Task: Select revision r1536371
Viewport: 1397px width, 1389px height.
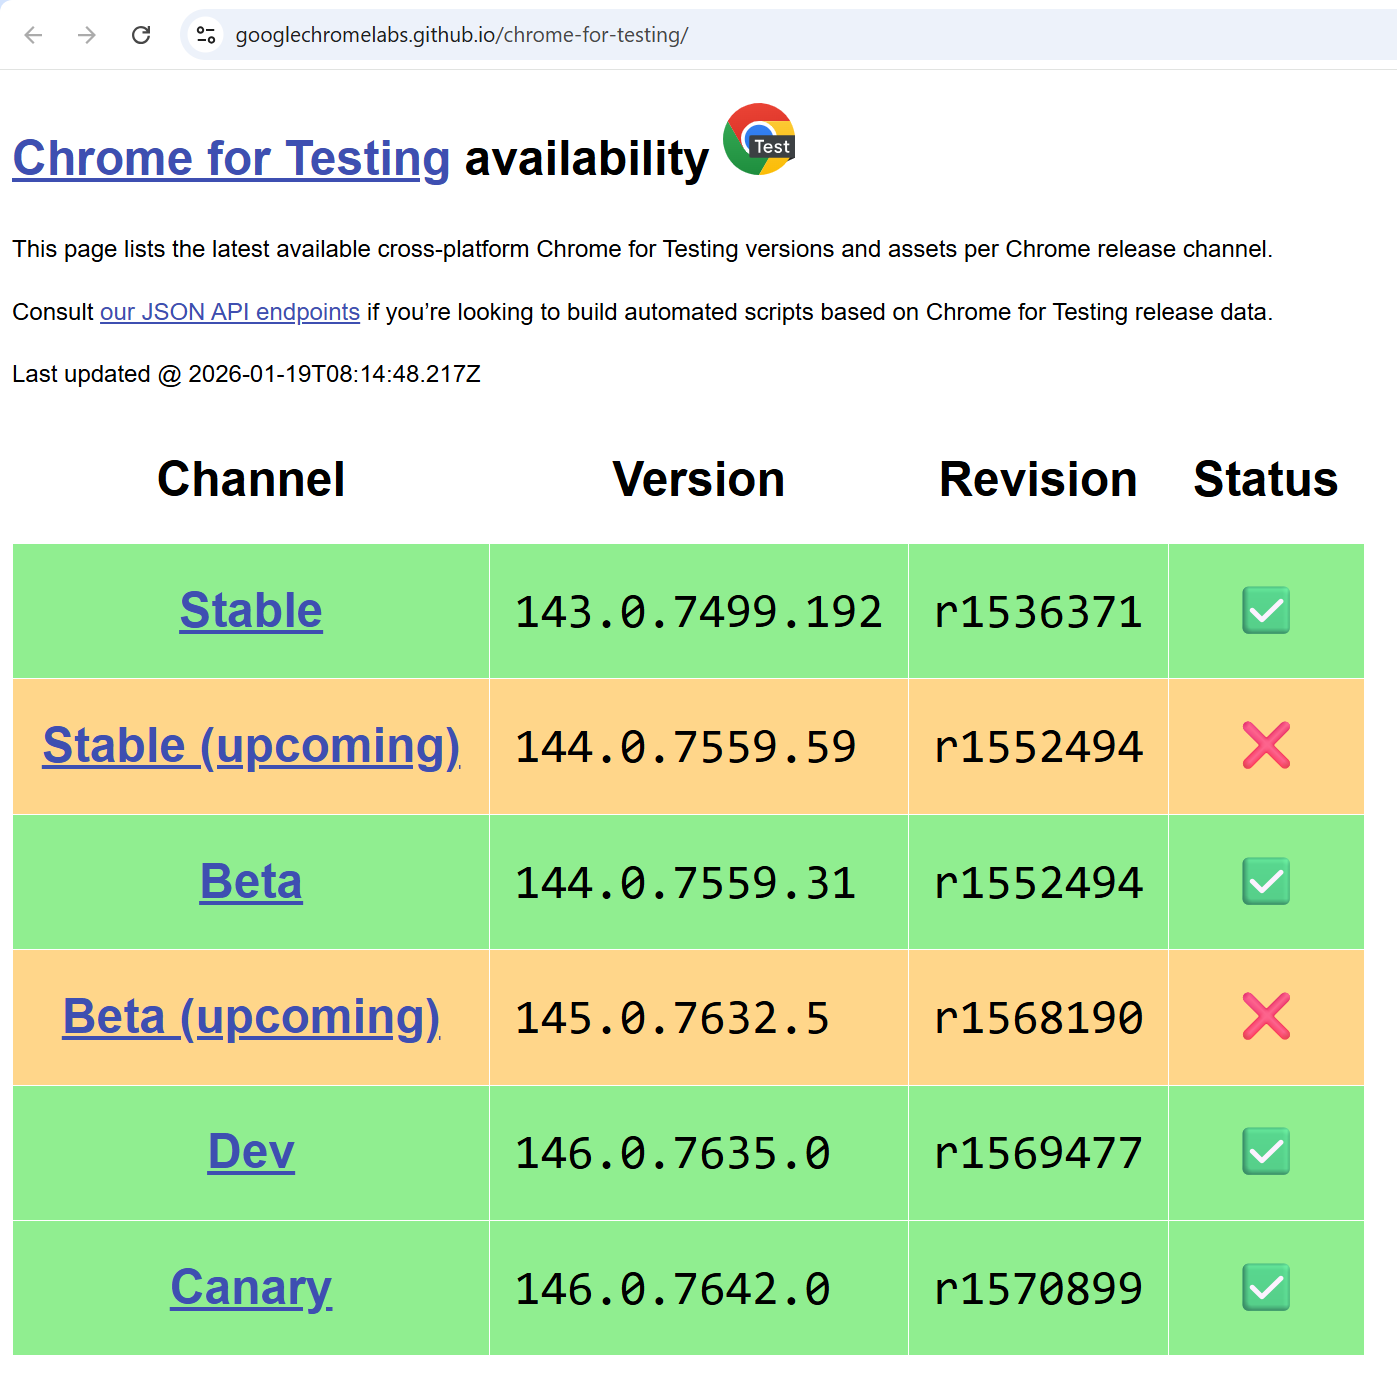Action: (x=1038, y=612)
